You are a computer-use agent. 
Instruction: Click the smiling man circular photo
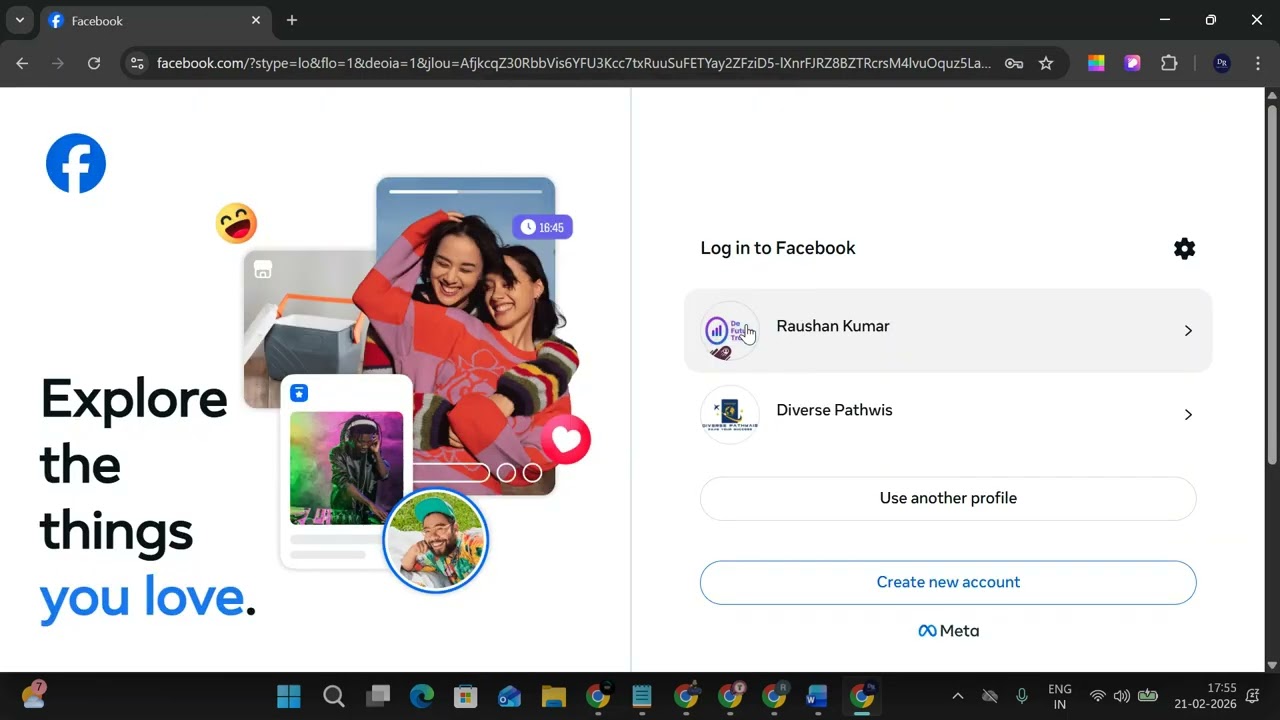click(435, 541)
